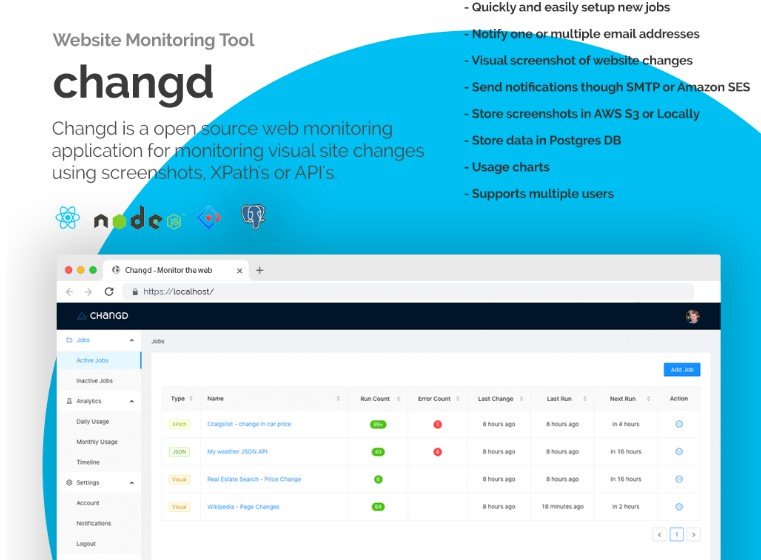This screenshot has height=560, width=761.
Task: Click the Jobs folder icon in sidebar
Action: coord(69,340)
